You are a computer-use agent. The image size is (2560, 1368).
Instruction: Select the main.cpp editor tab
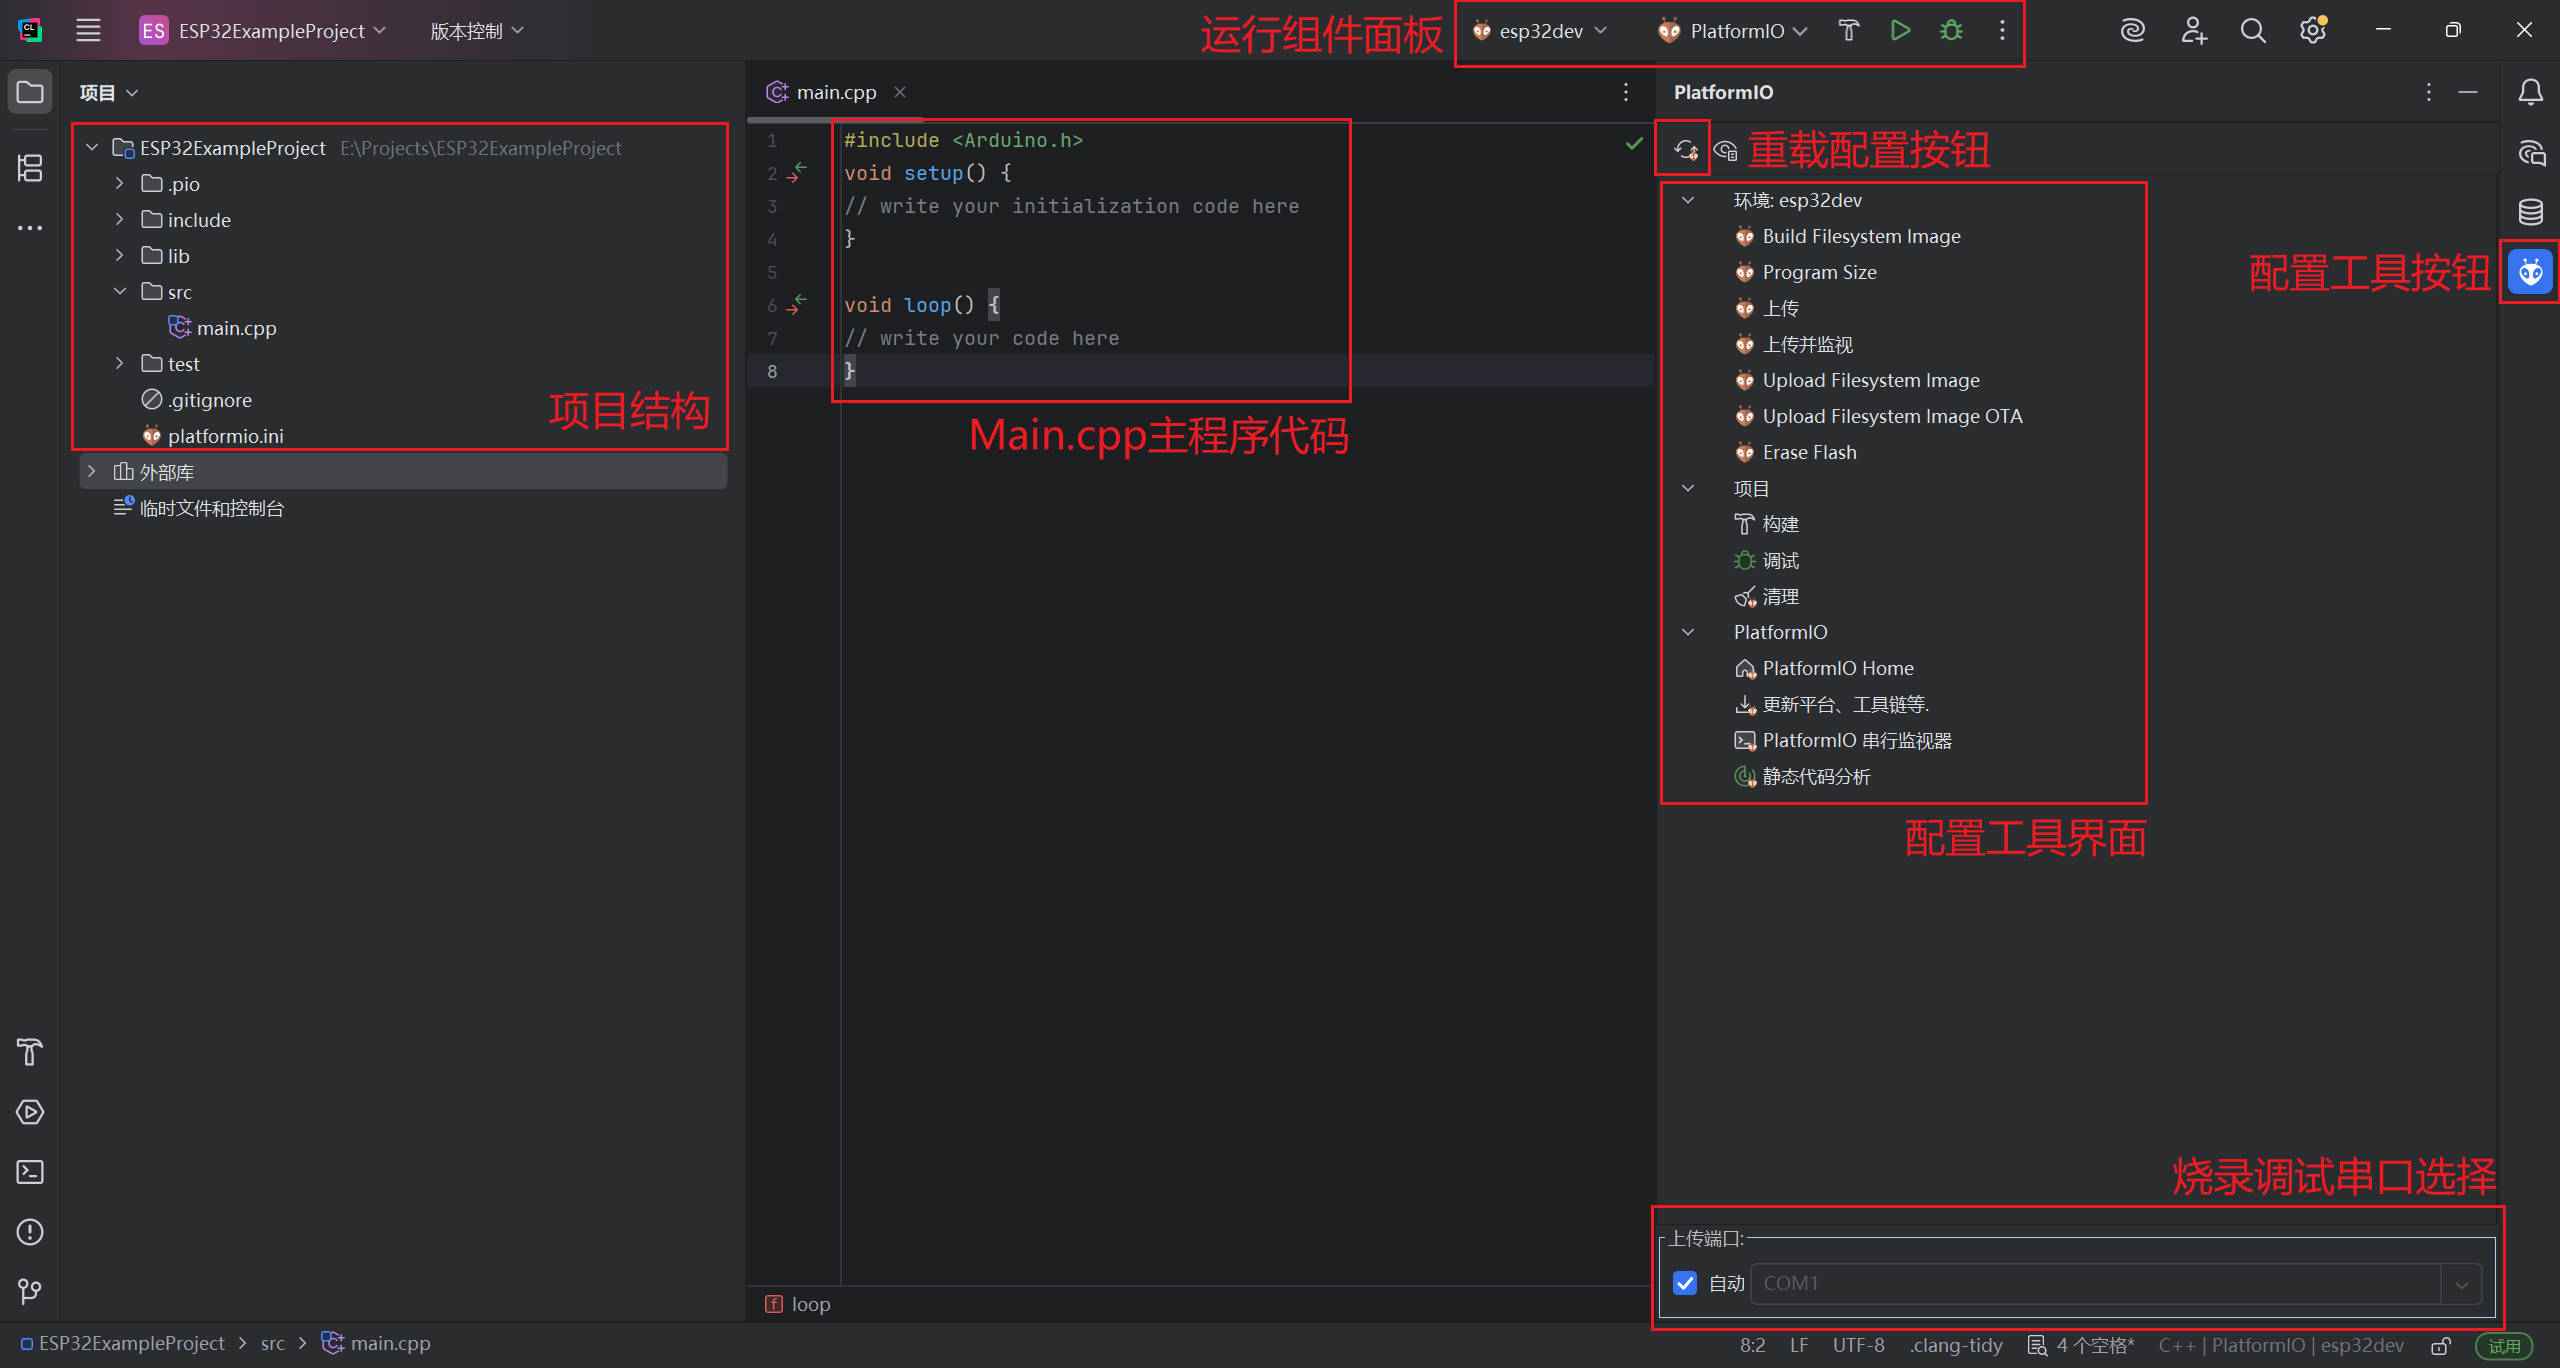pyautogui.click(x=835, y=92)
